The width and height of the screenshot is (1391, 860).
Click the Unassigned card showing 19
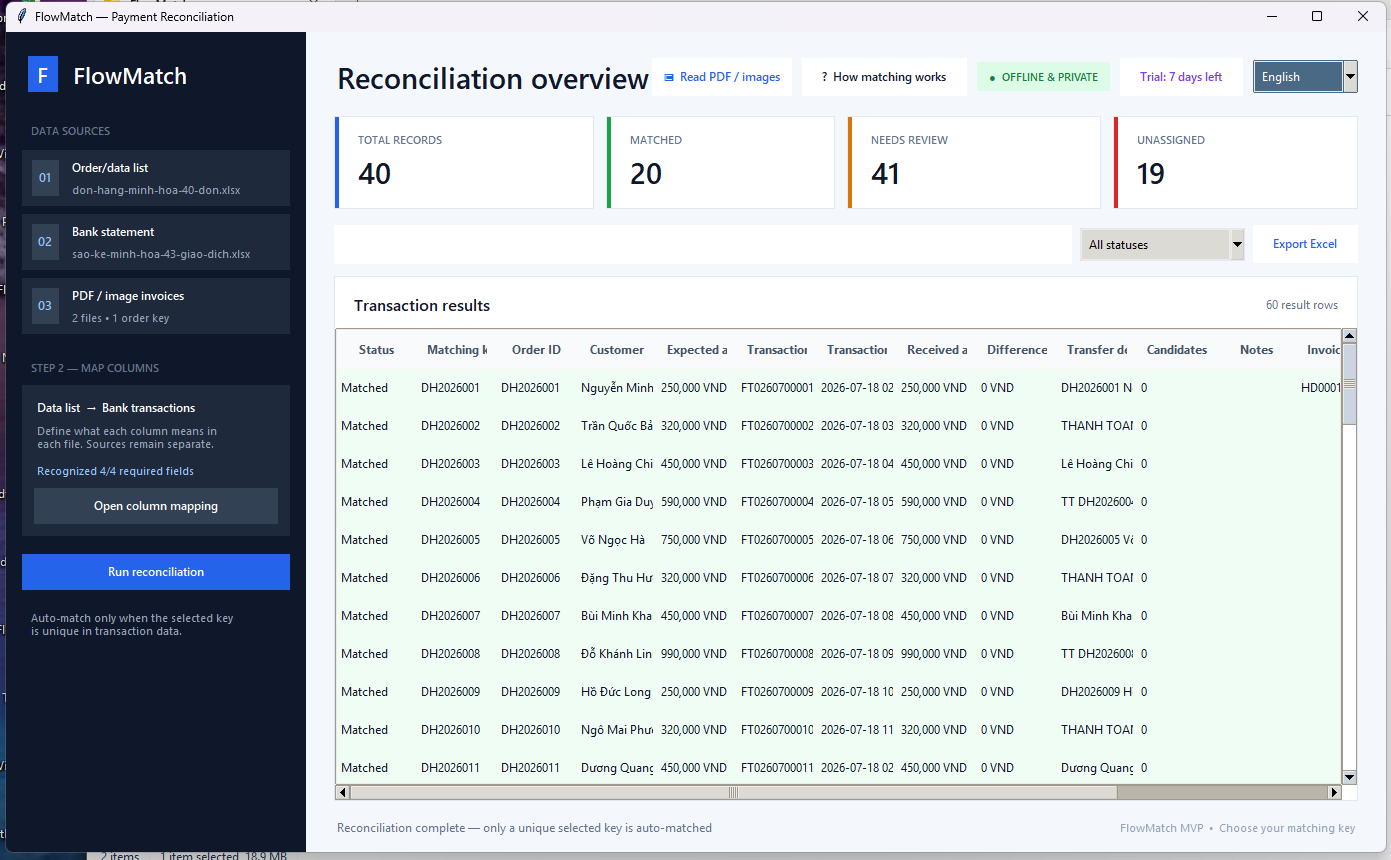pyautogui.click(x=1236, y=163)
